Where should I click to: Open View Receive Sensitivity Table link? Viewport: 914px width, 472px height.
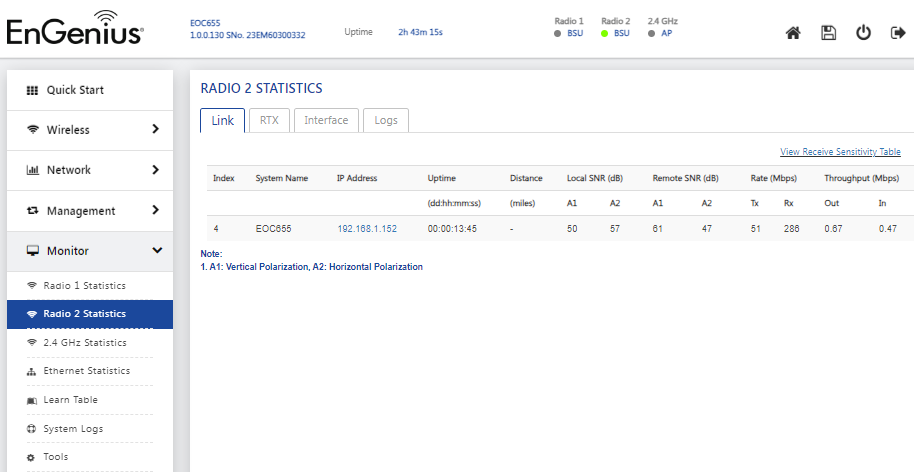(840, 152)
